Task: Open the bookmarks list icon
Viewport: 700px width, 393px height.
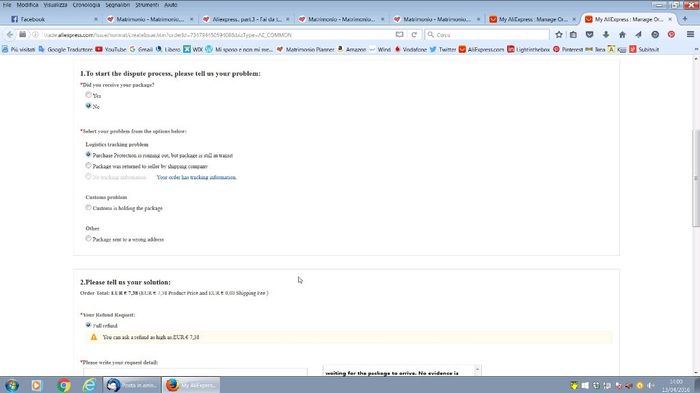Action: click(573, 34)
